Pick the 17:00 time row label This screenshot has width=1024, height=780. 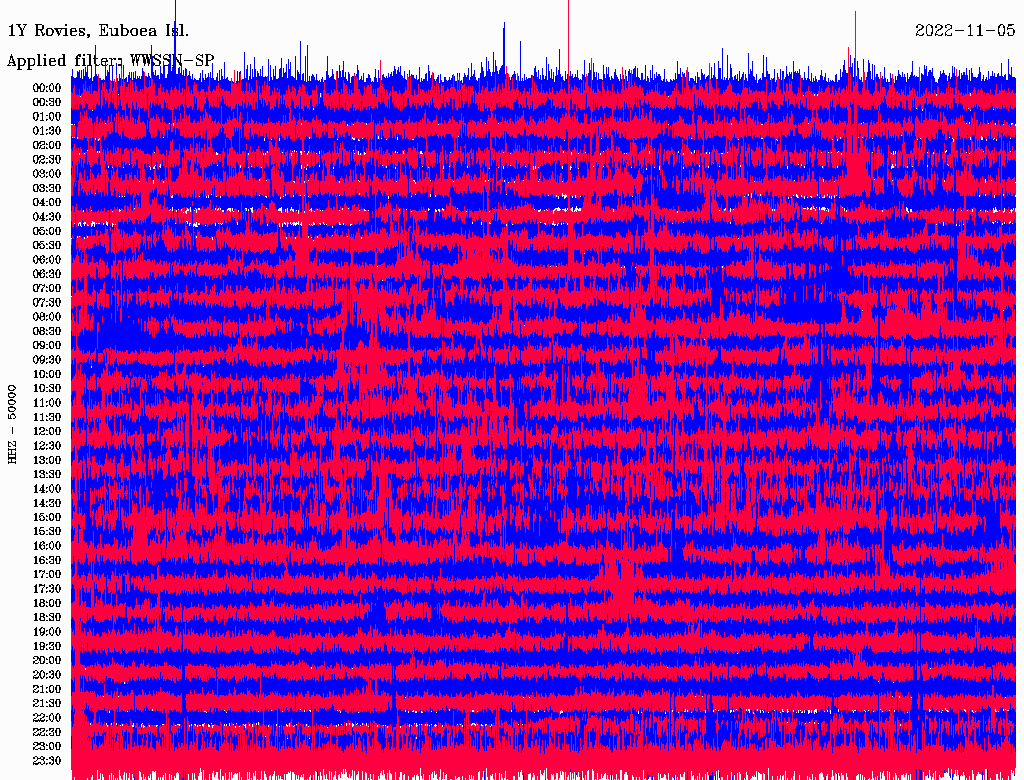point(47,574)
